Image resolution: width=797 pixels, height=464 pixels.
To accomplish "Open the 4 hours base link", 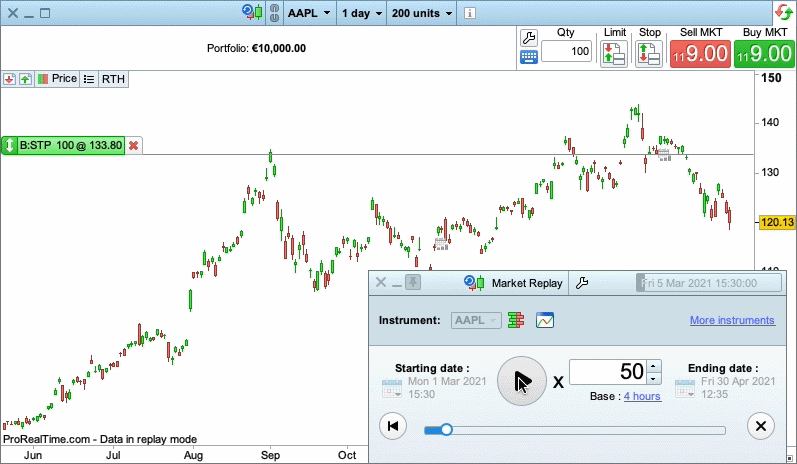I will 642,396.
